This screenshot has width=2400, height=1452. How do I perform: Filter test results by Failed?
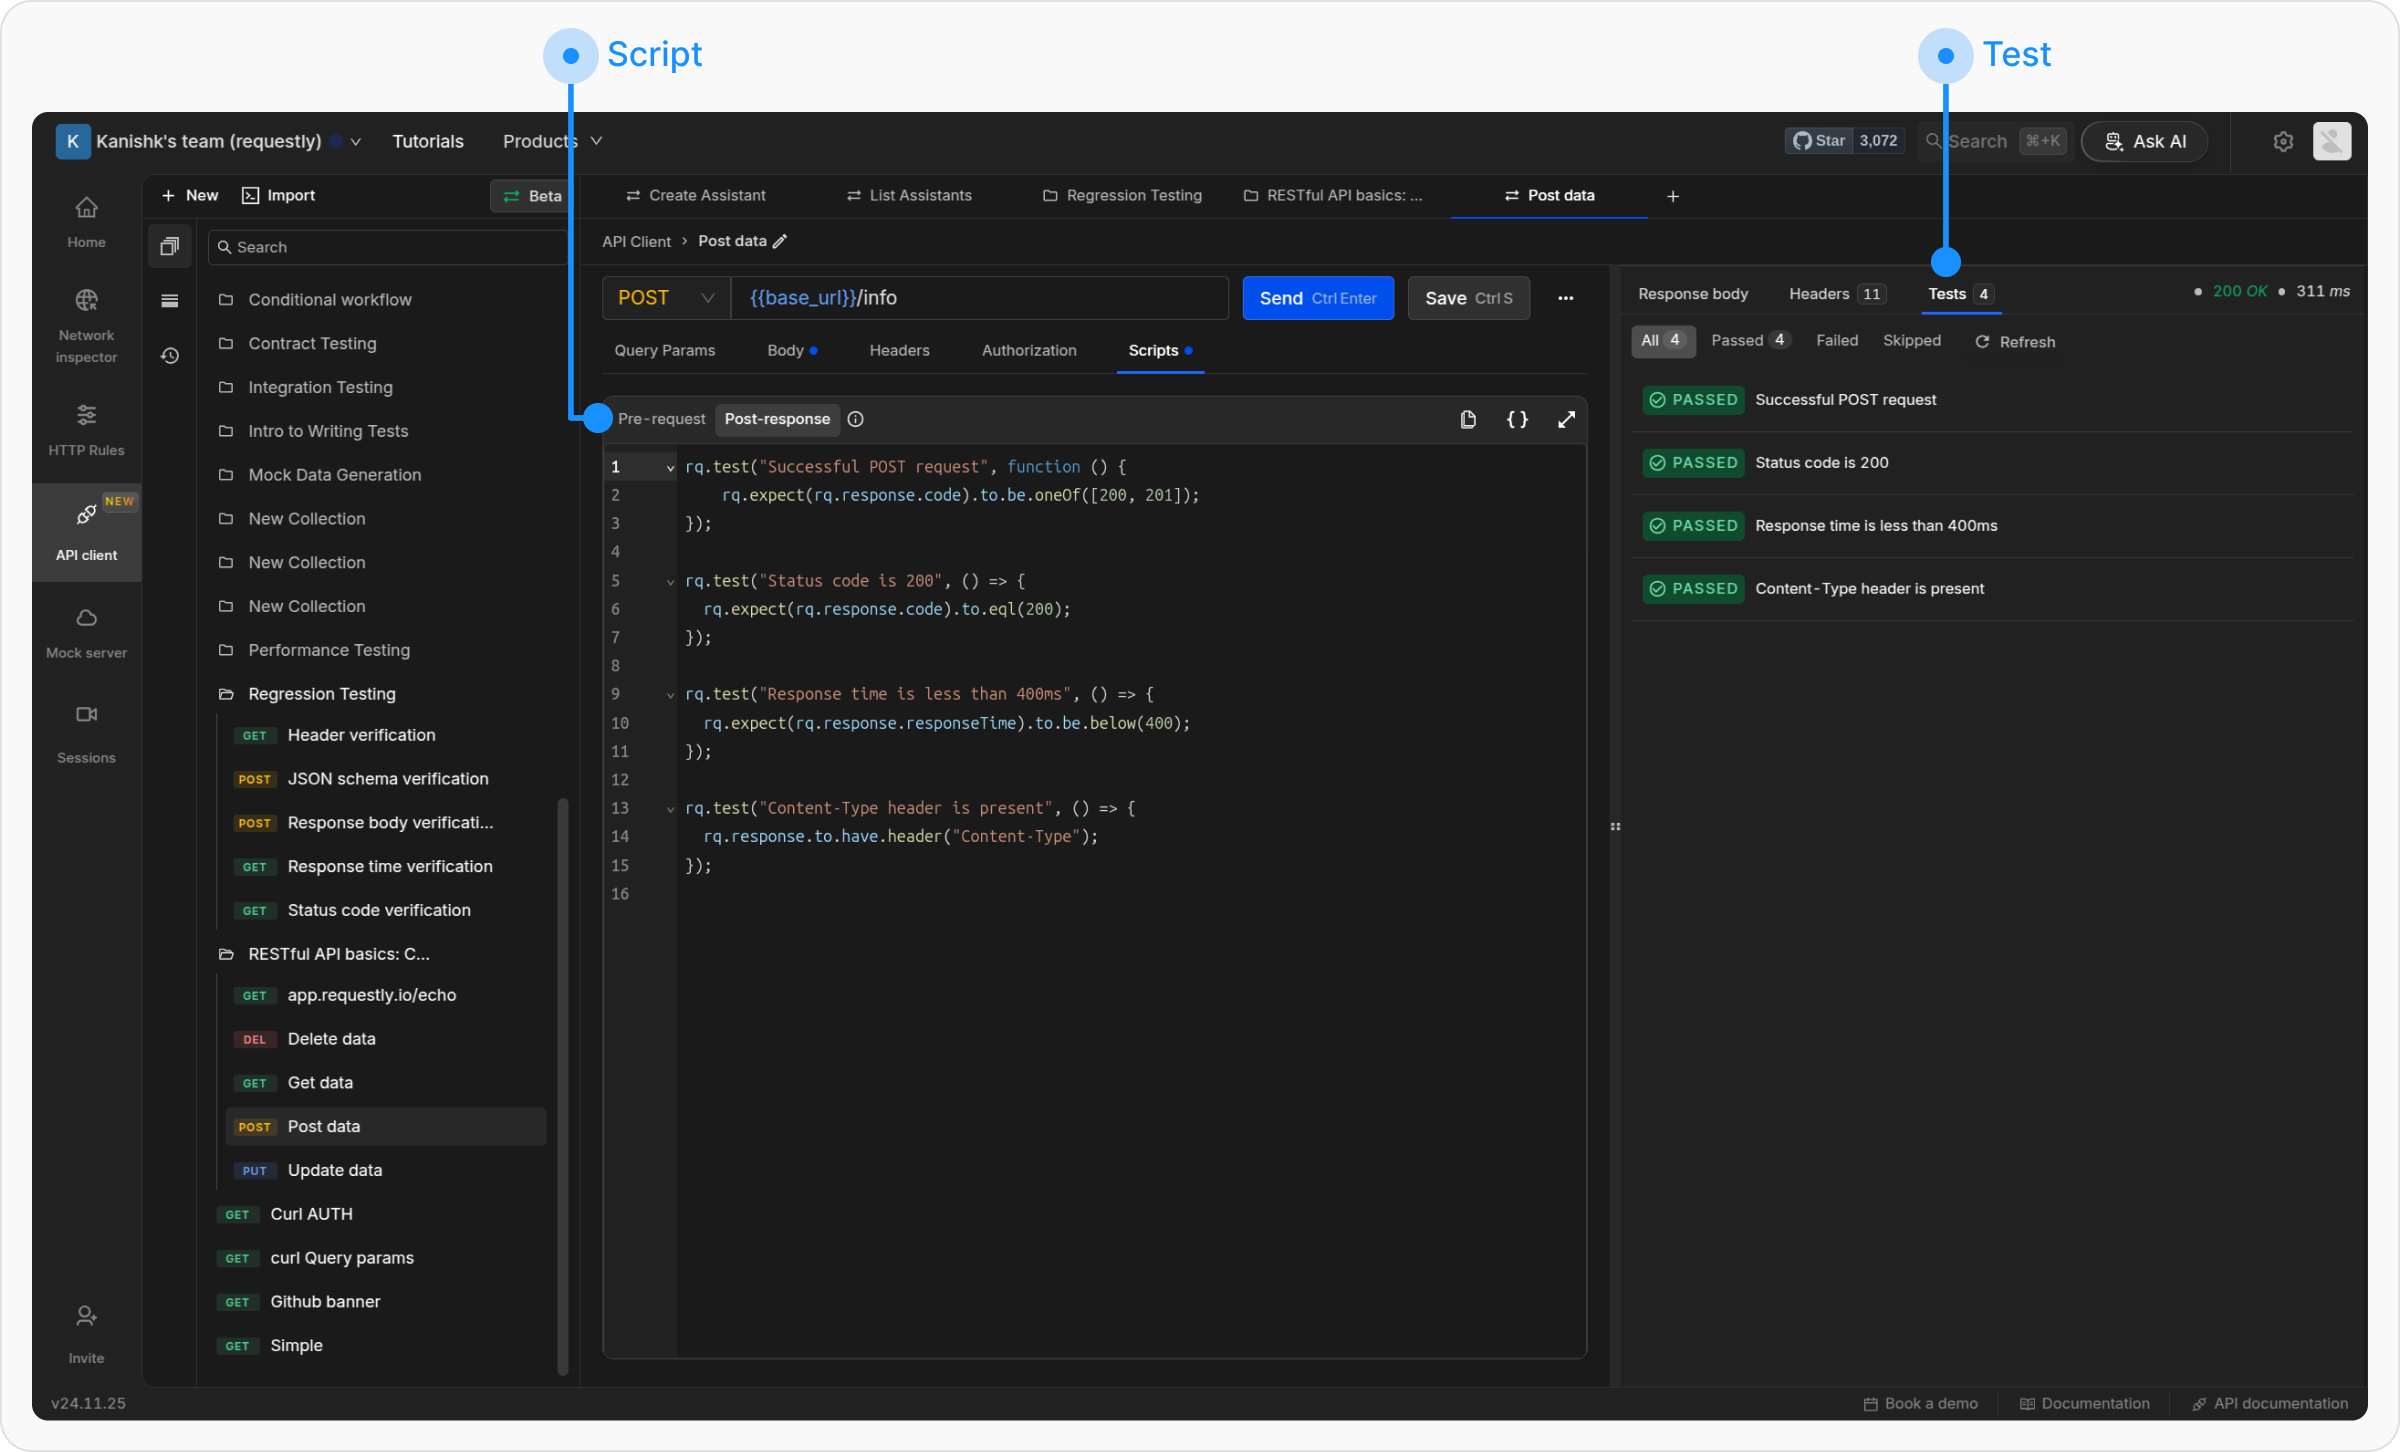click(x=1836, y=341)
